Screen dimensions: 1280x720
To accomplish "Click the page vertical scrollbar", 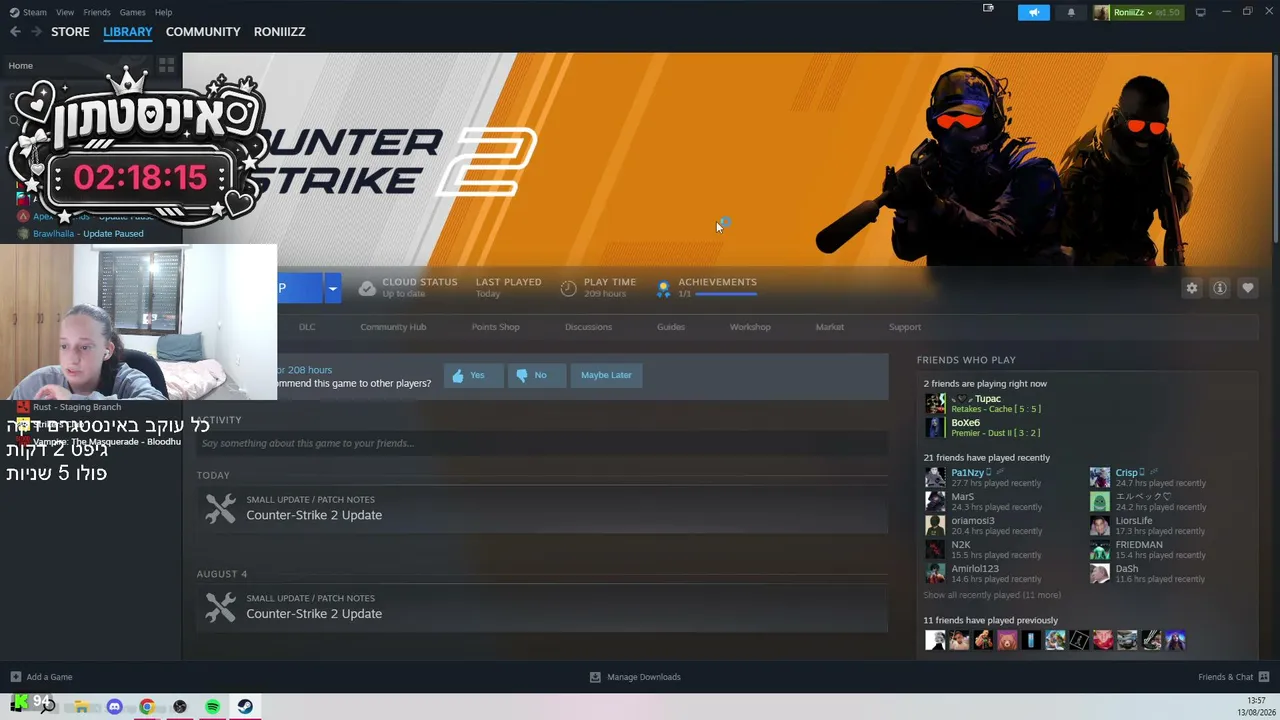I will (x=1275, y=148).
